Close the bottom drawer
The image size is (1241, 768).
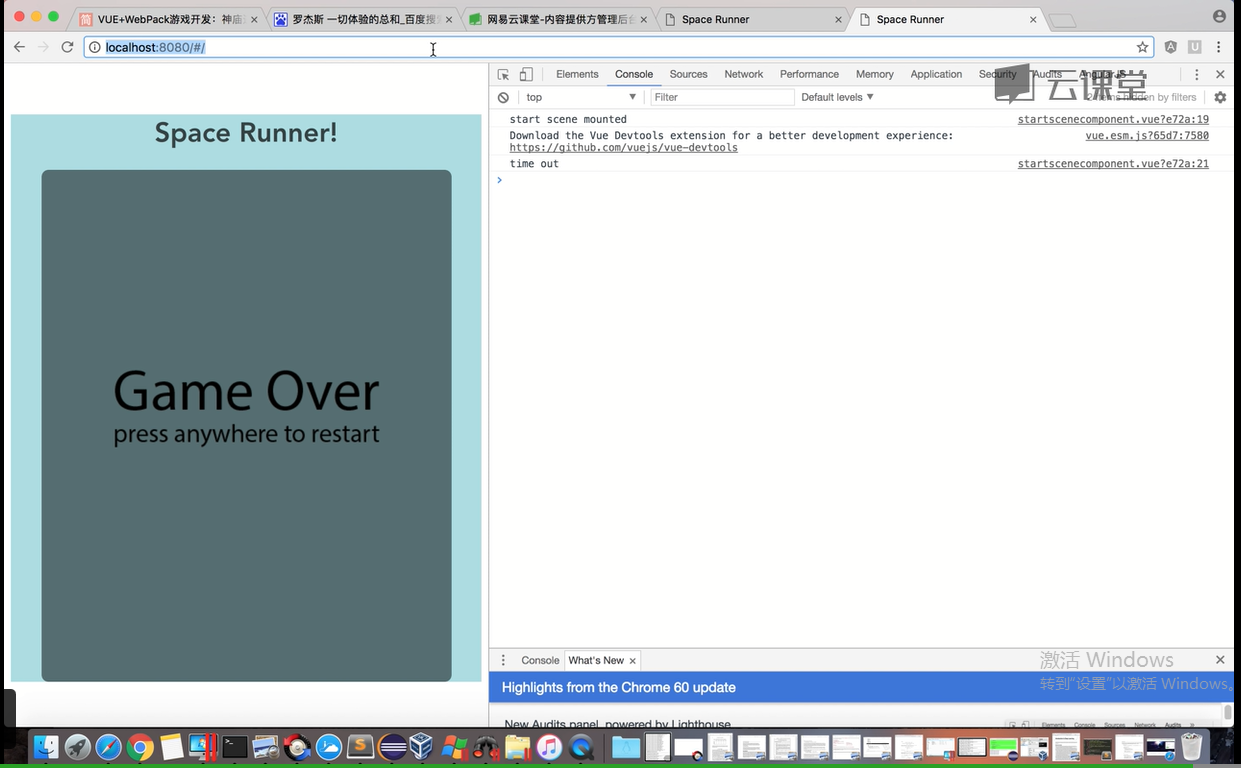pyautogui.click(x=1220, y=660)
